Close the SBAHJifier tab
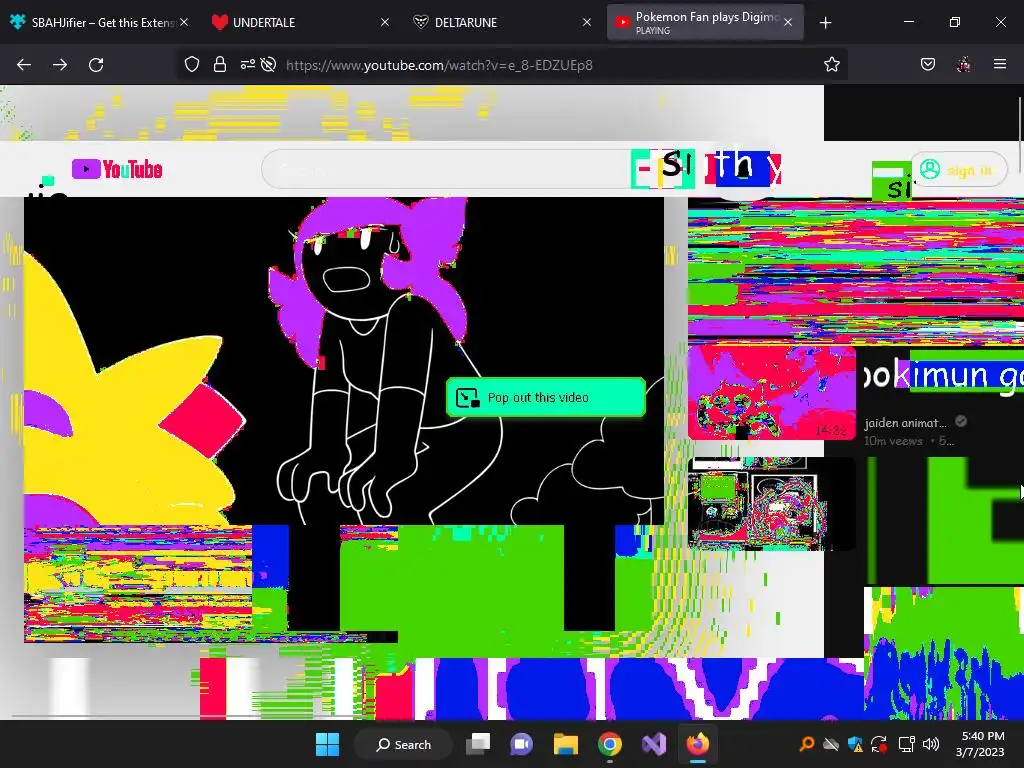The image size is (1024, 768). 184,22
